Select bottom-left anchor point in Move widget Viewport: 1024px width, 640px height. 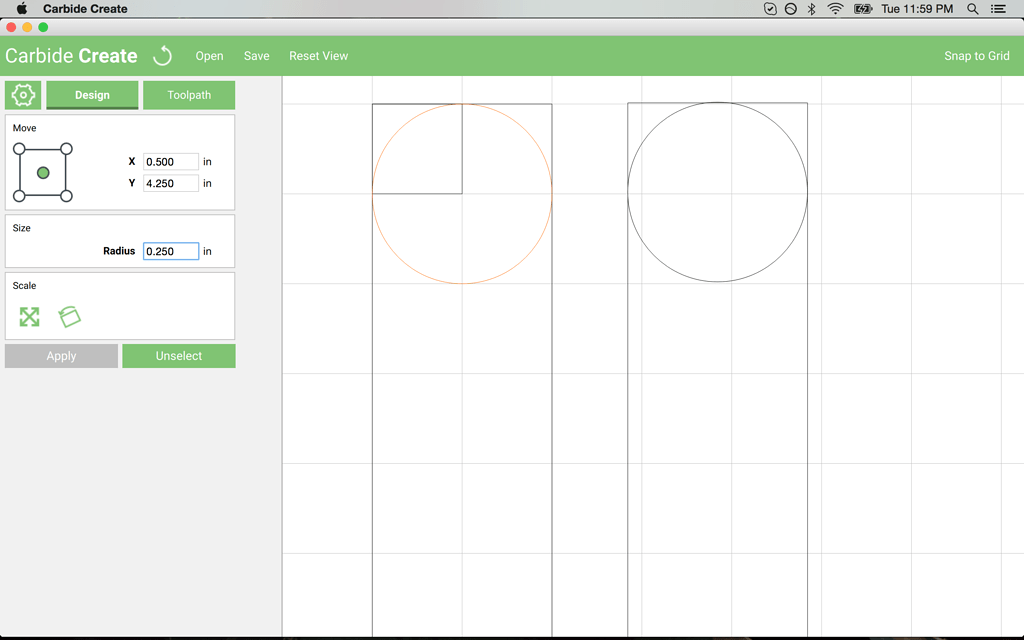click(19, 196)
